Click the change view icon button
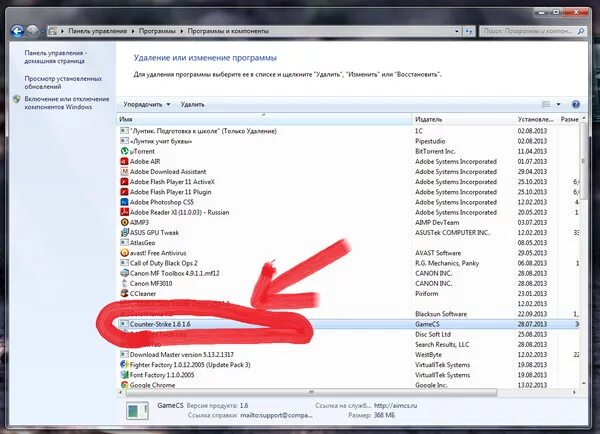 coord(546,104)
